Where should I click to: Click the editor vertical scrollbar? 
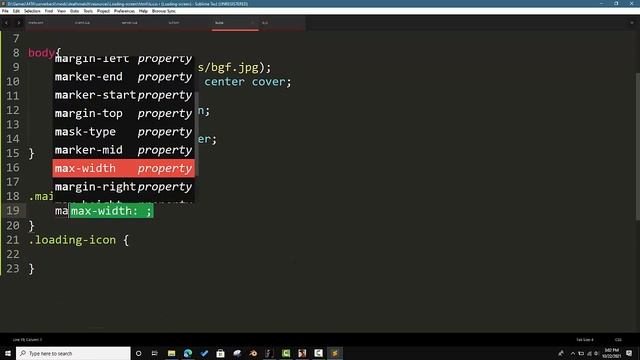(638, 146)
